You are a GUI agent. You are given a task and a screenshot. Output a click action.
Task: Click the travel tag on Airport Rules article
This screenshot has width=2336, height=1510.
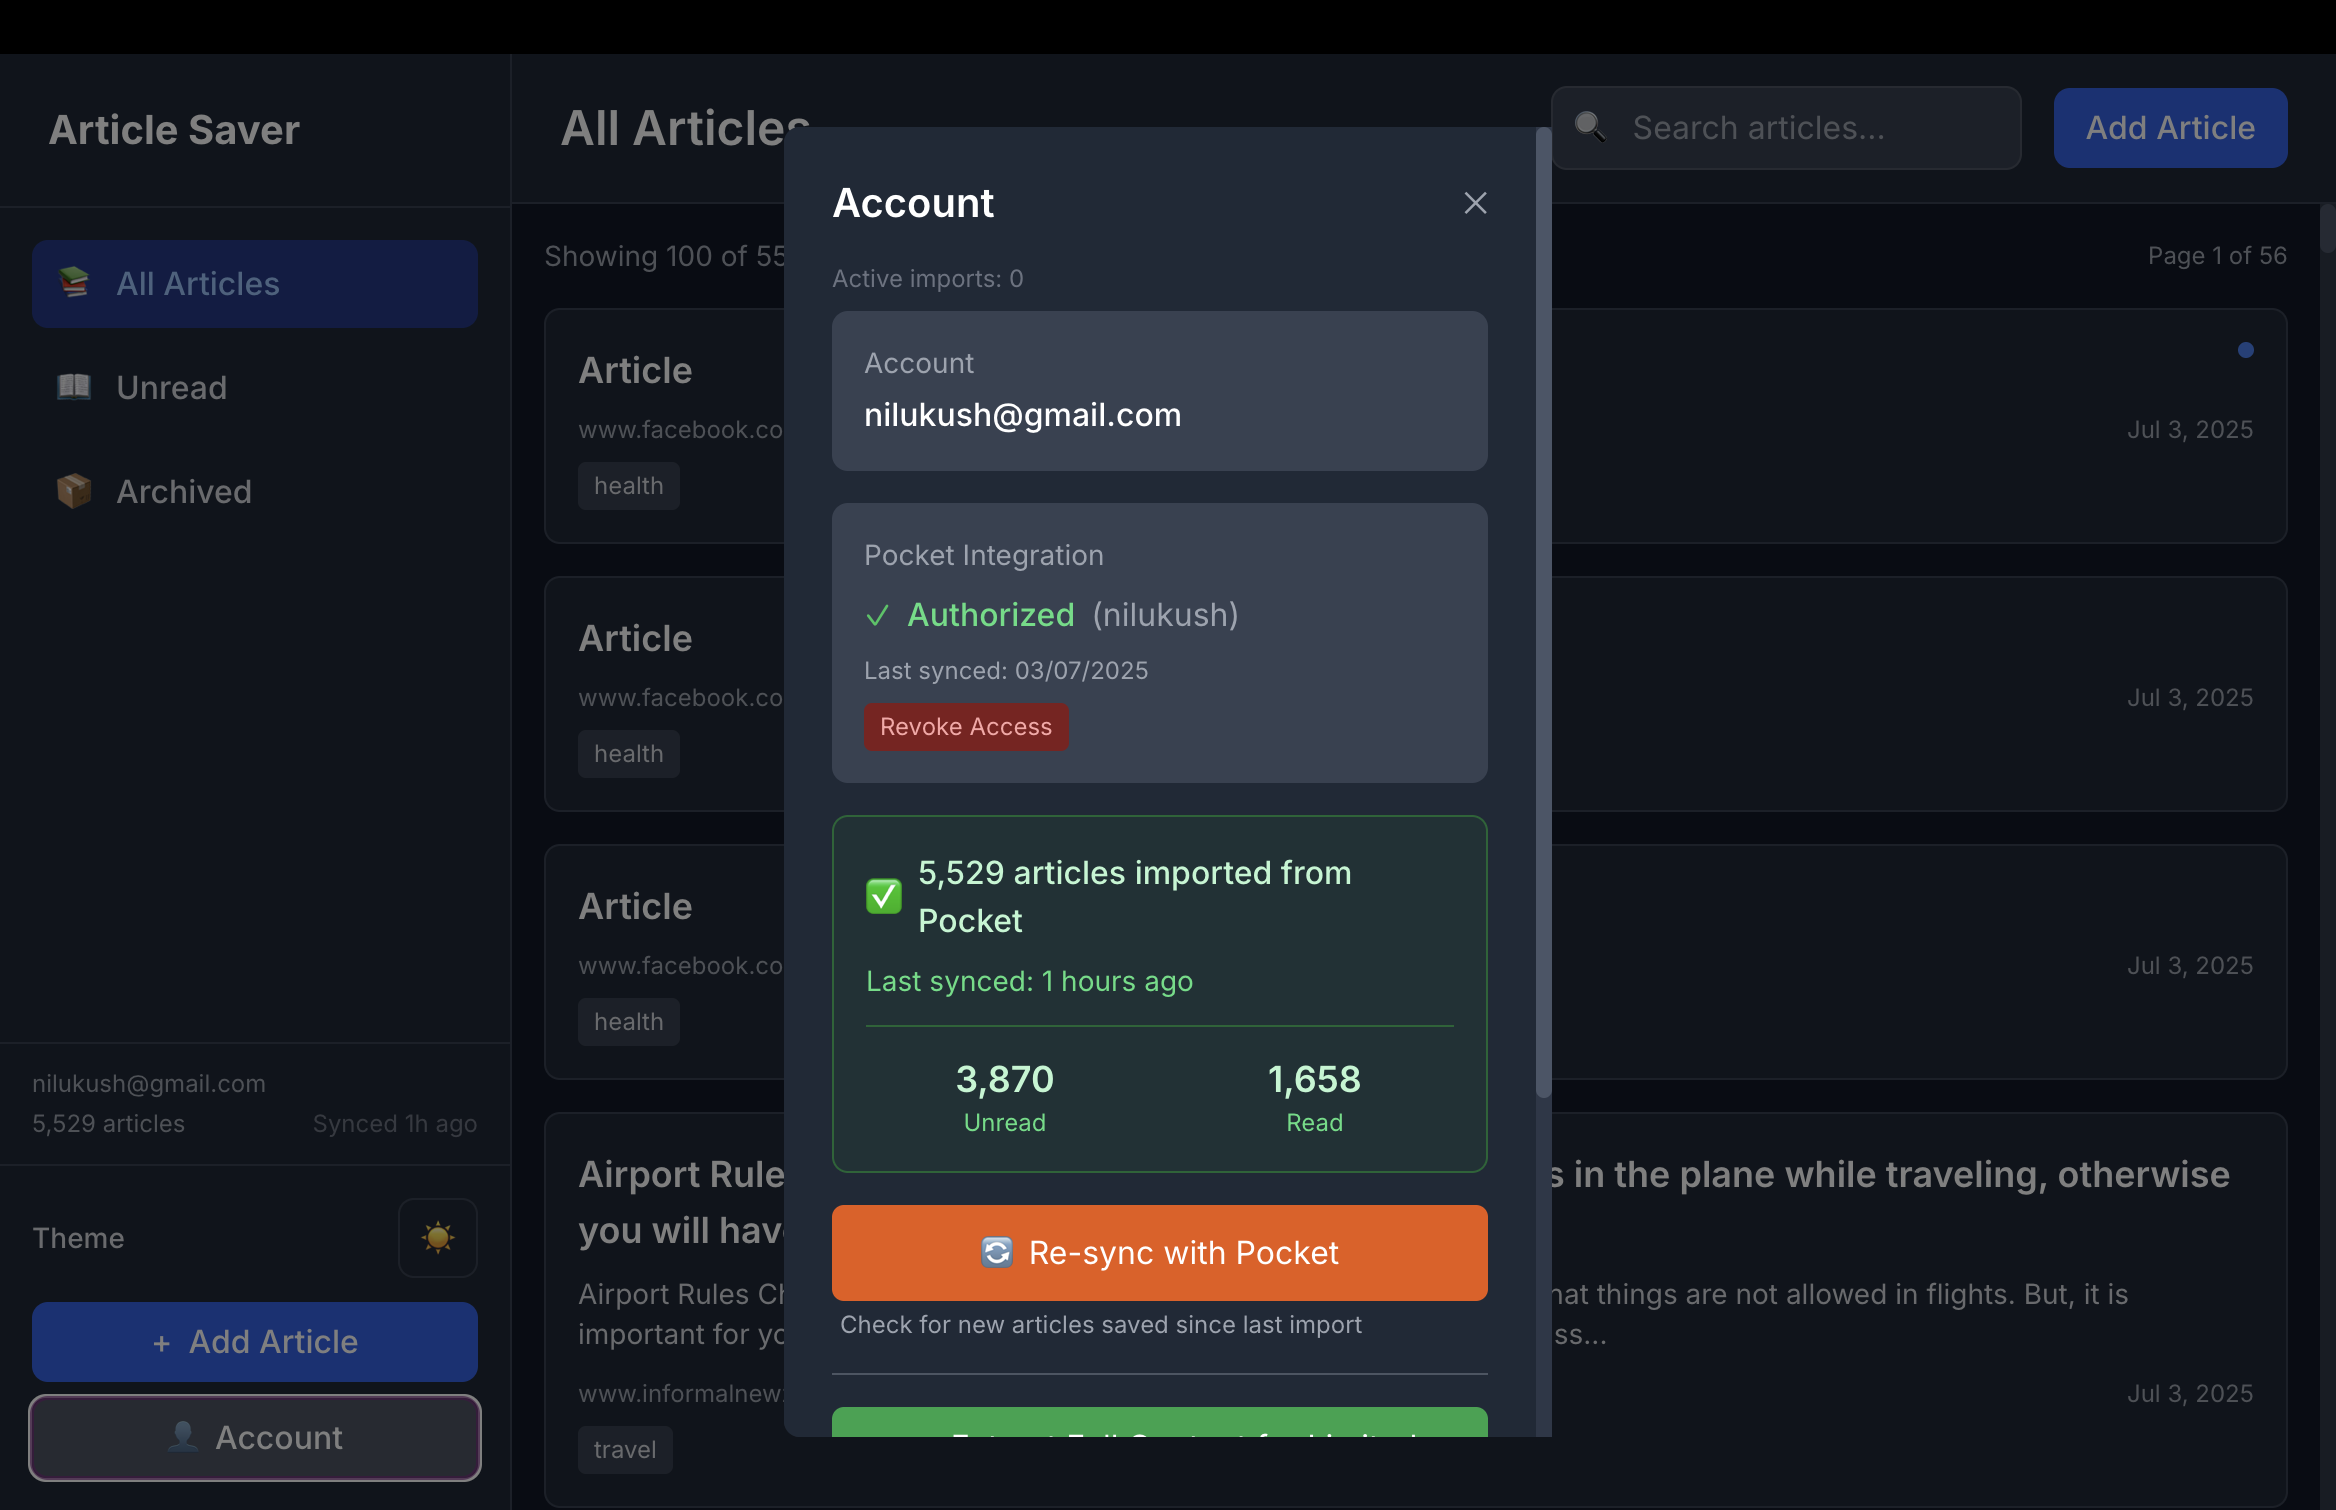point(625,1450)
